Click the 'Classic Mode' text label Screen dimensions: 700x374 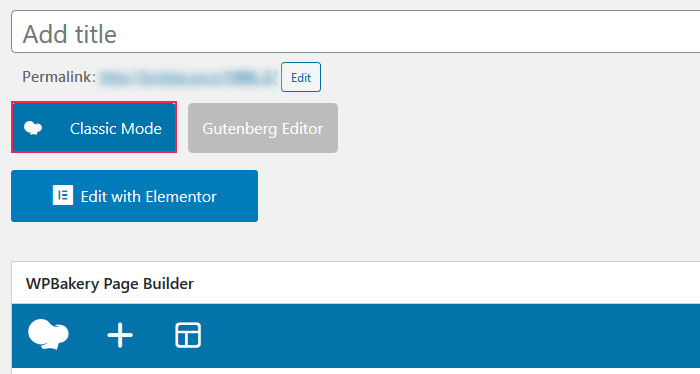click(116, 129)
